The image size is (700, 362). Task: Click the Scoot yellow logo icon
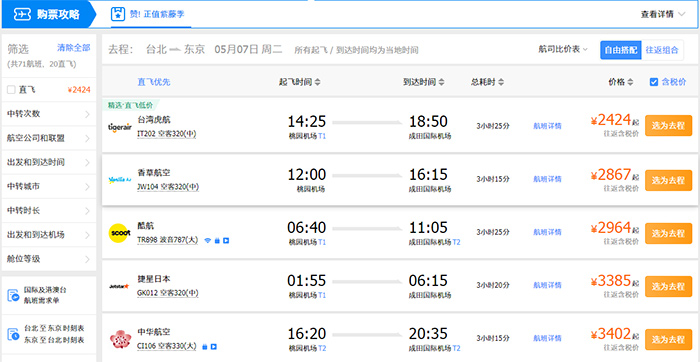(120, 233)
